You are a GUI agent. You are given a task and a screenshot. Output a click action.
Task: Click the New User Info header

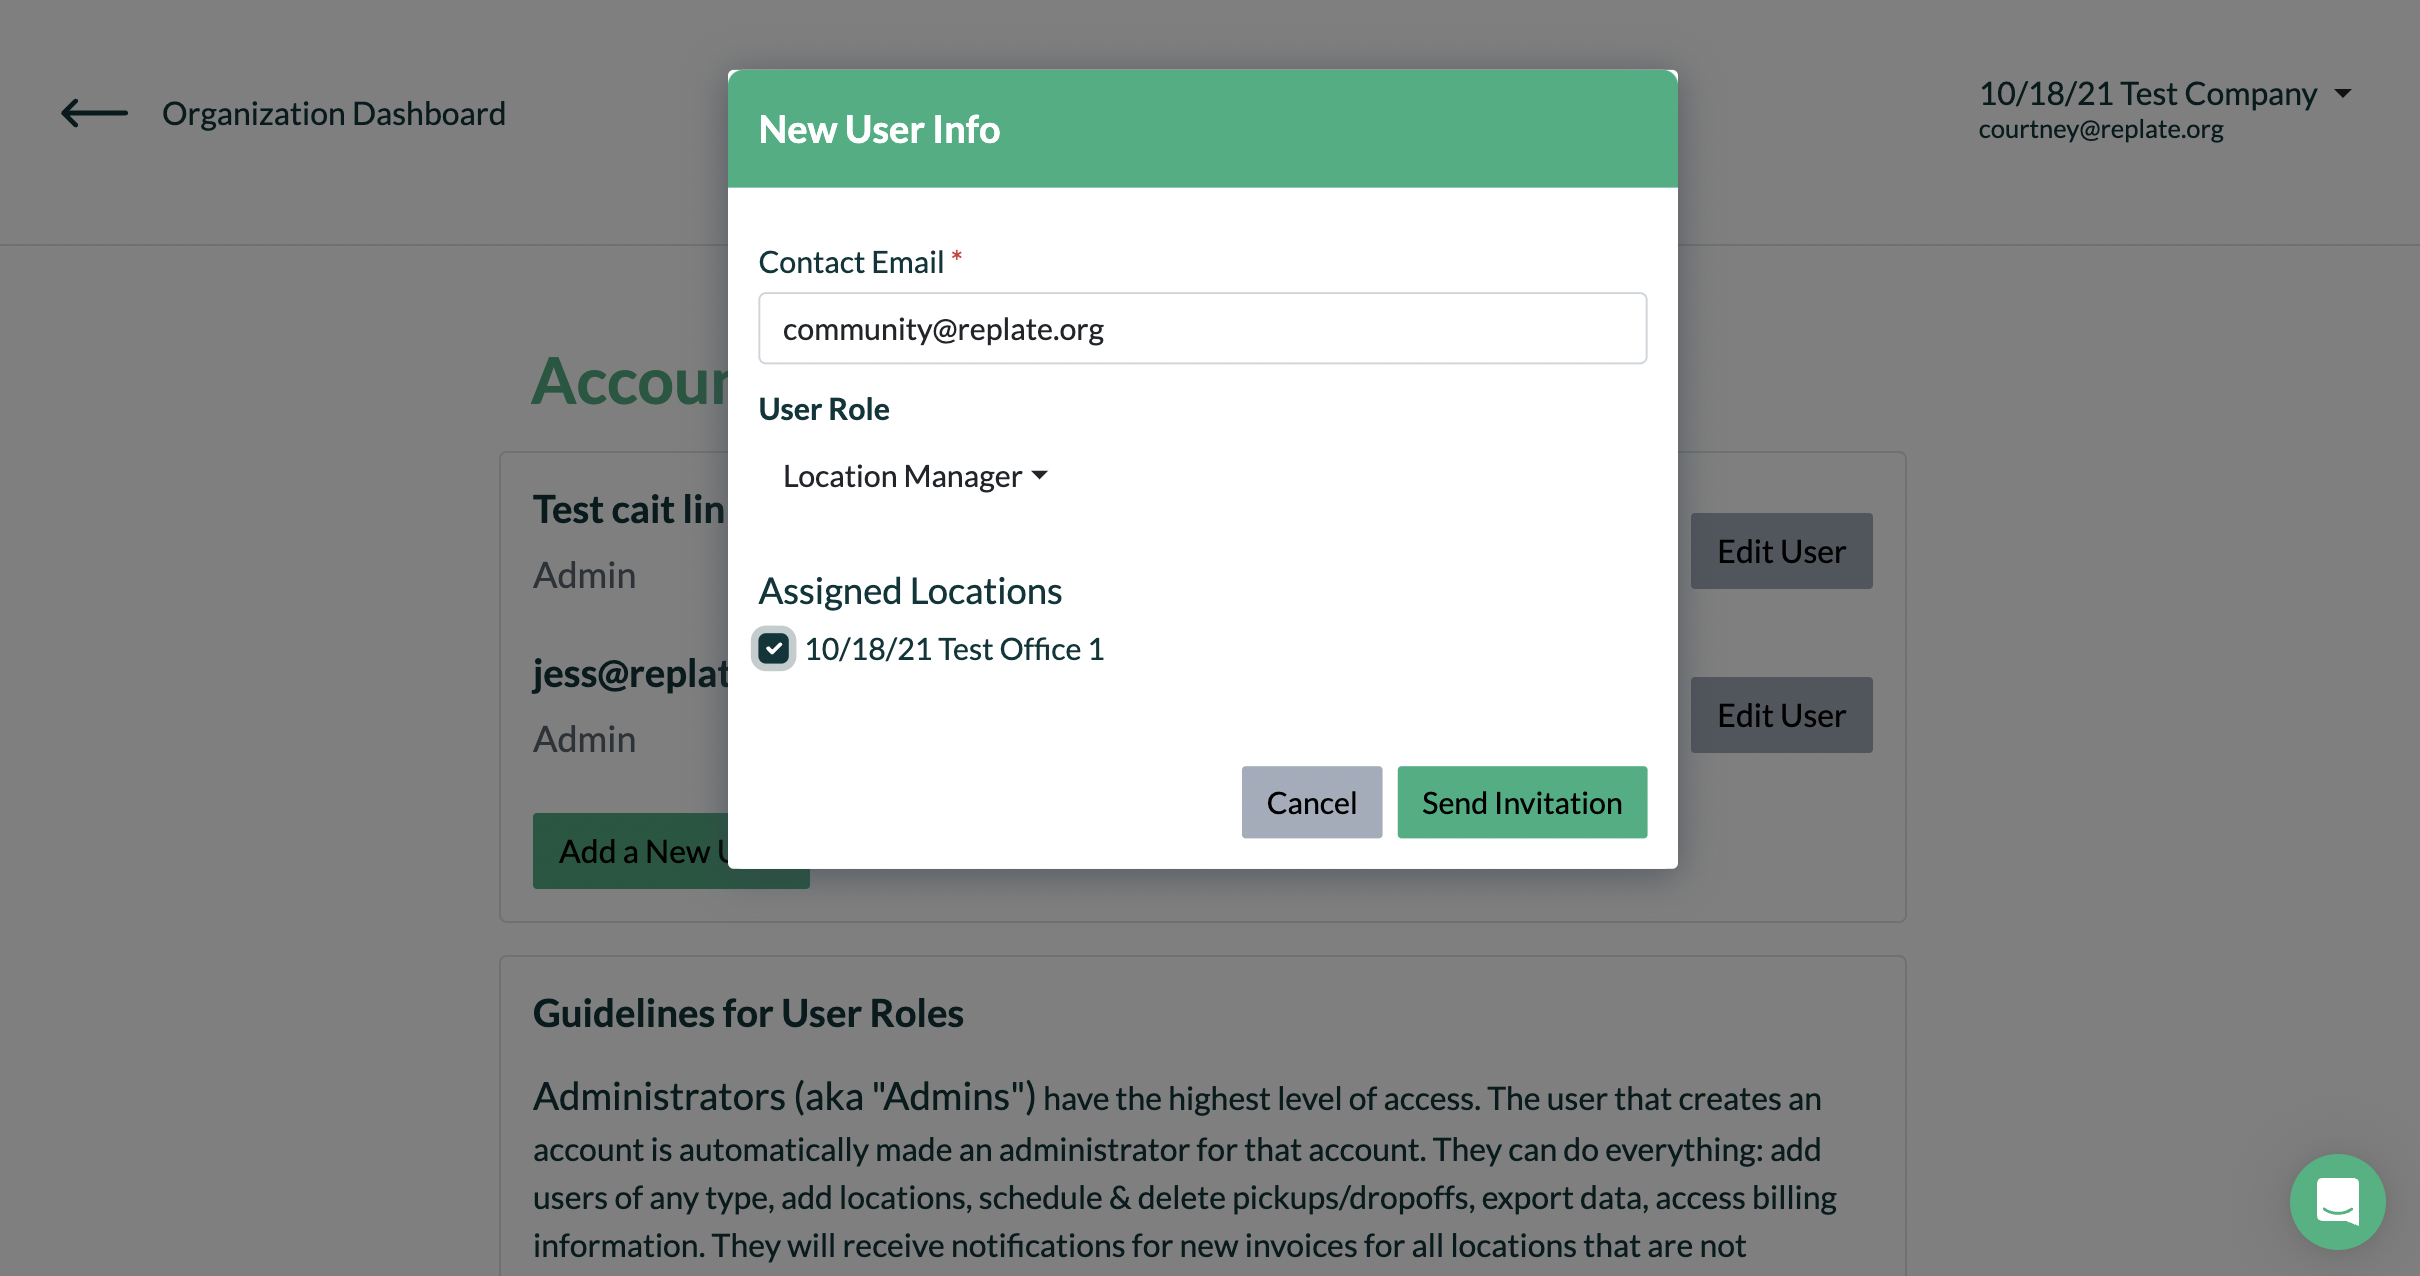tap(879, 129)
